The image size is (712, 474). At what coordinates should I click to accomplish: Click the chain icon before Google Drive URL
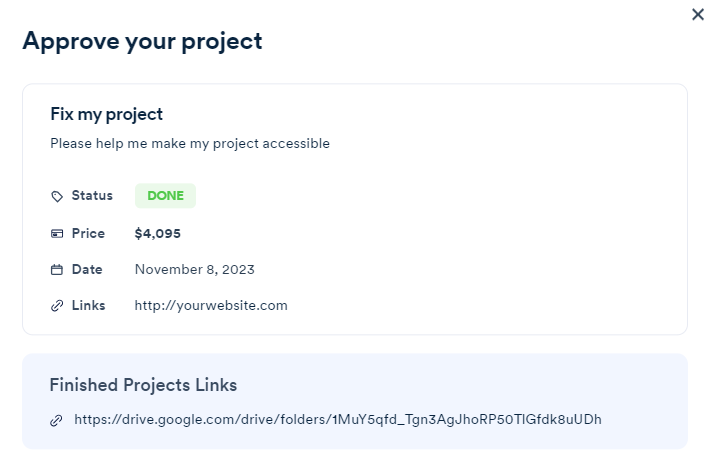click(x=56, y=420)
